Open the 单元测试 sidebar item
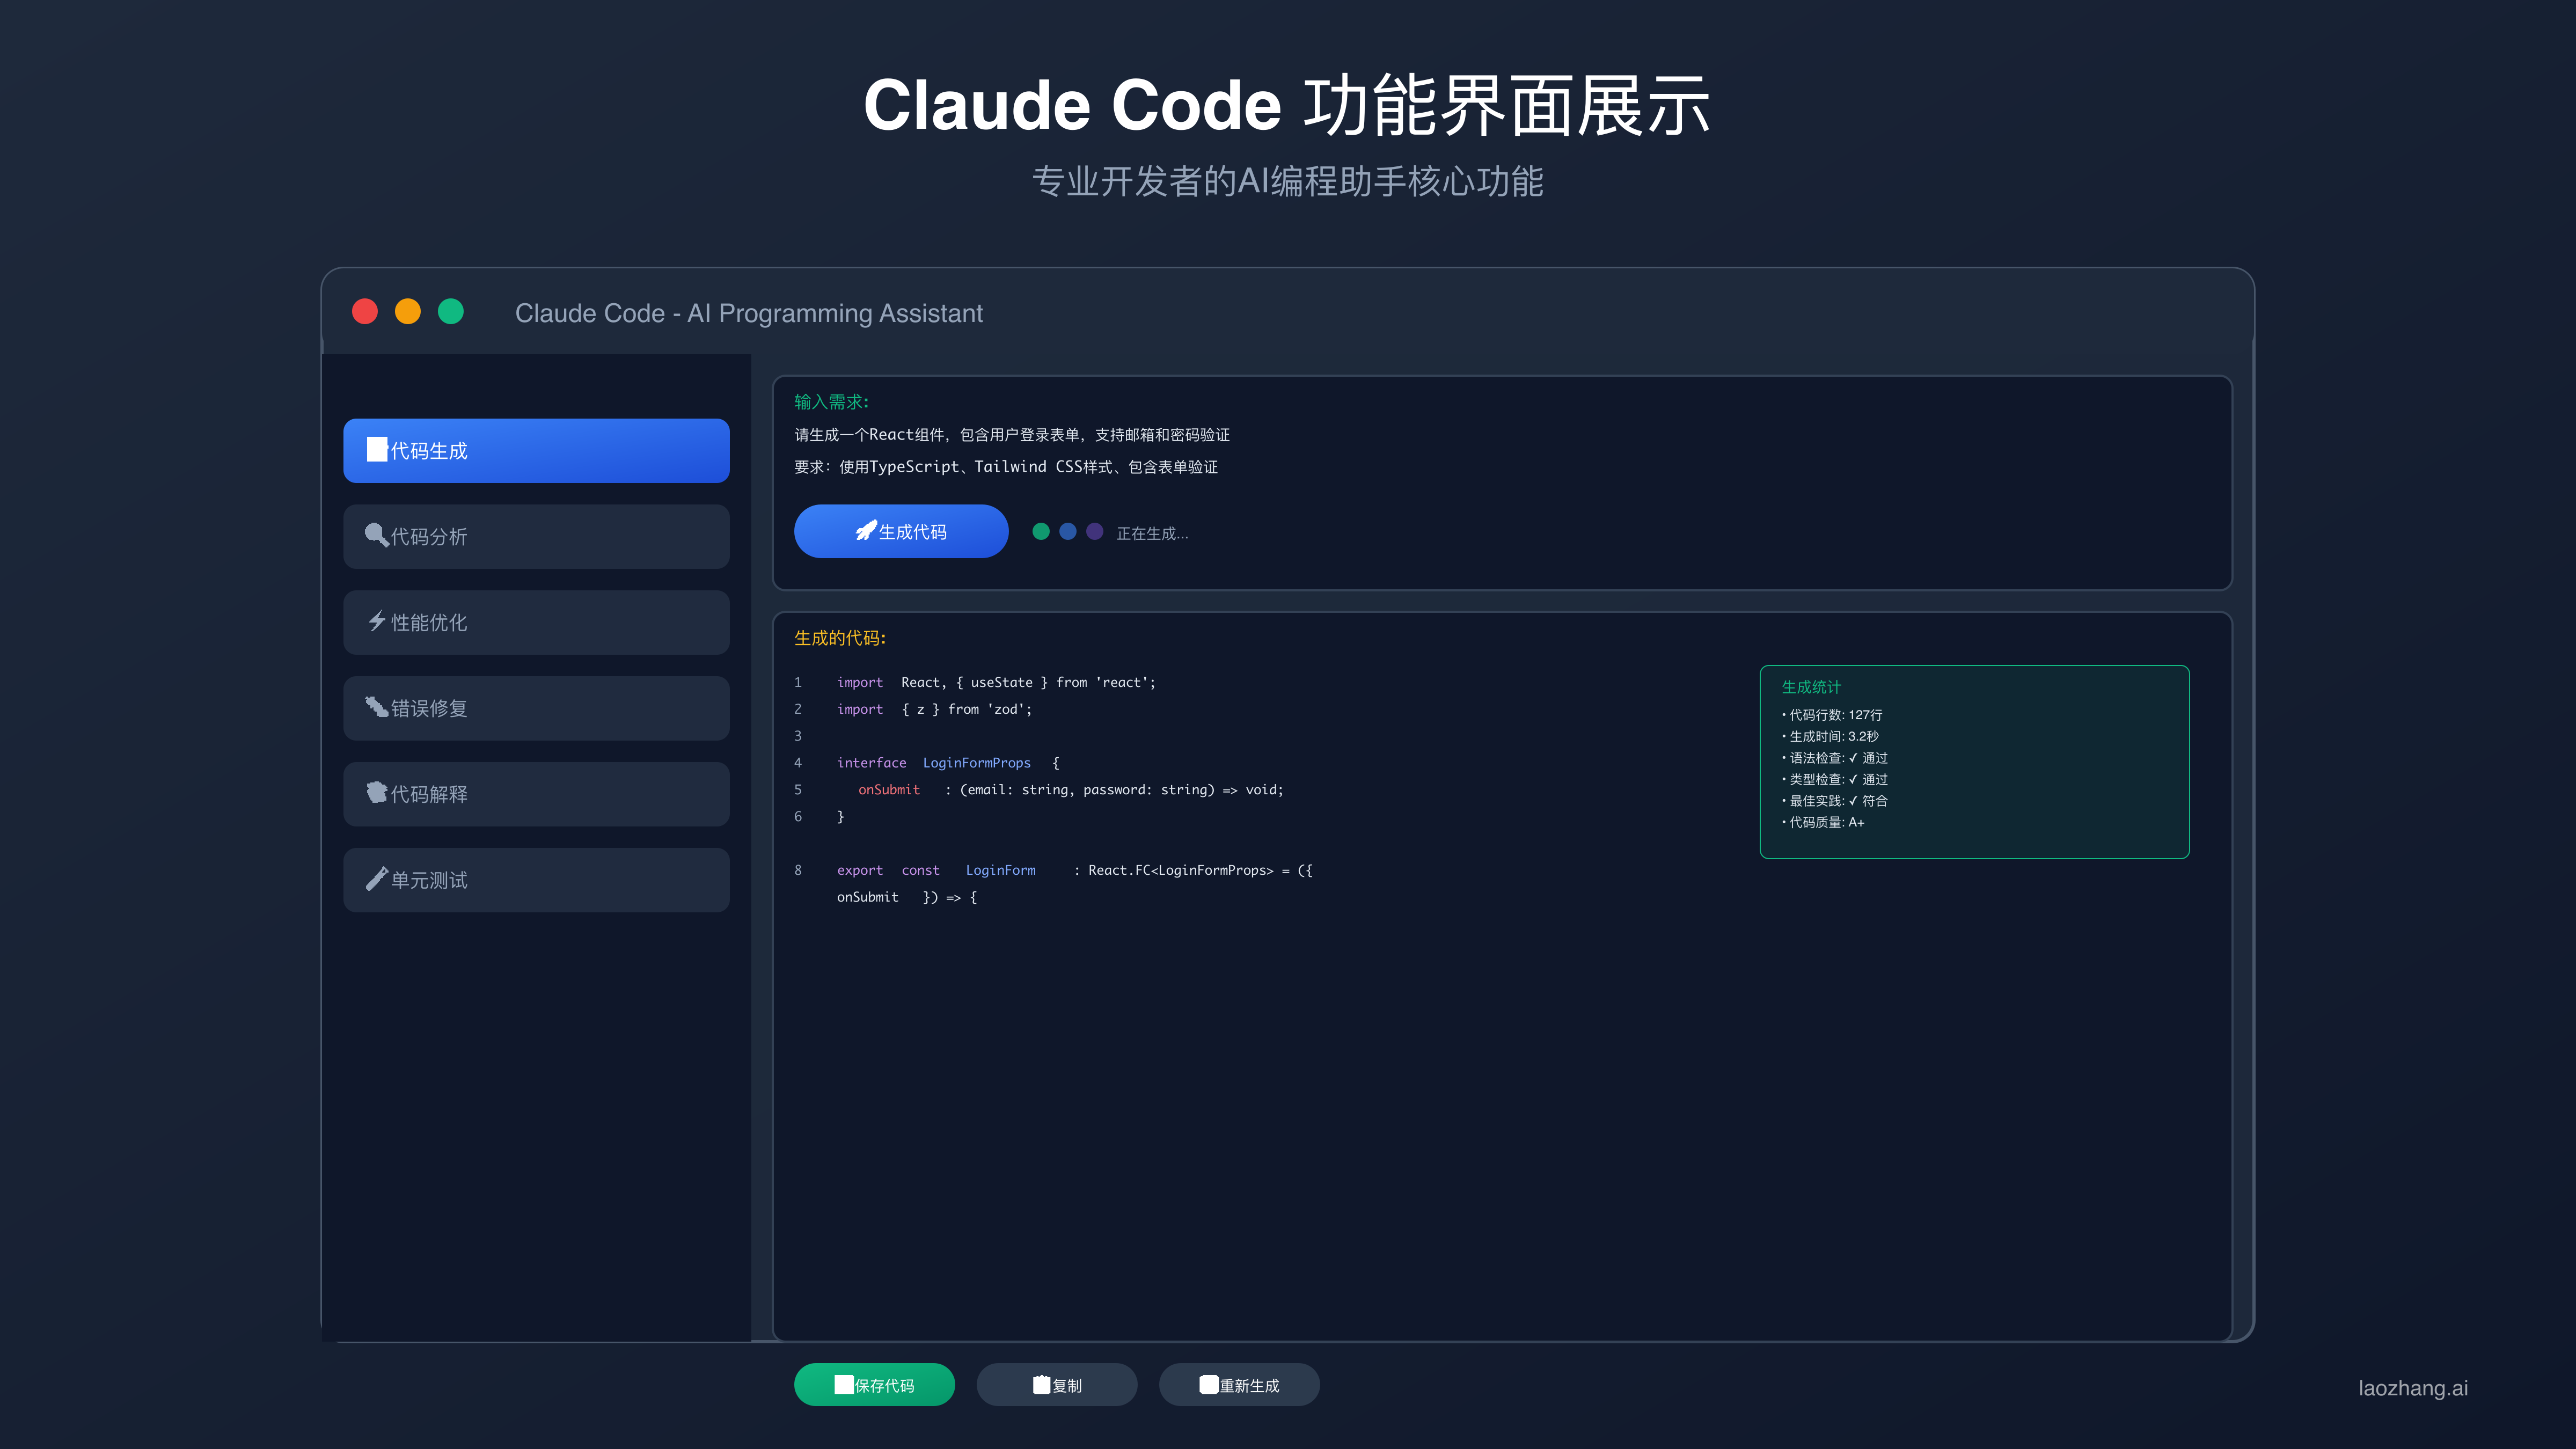 (536, 880)
